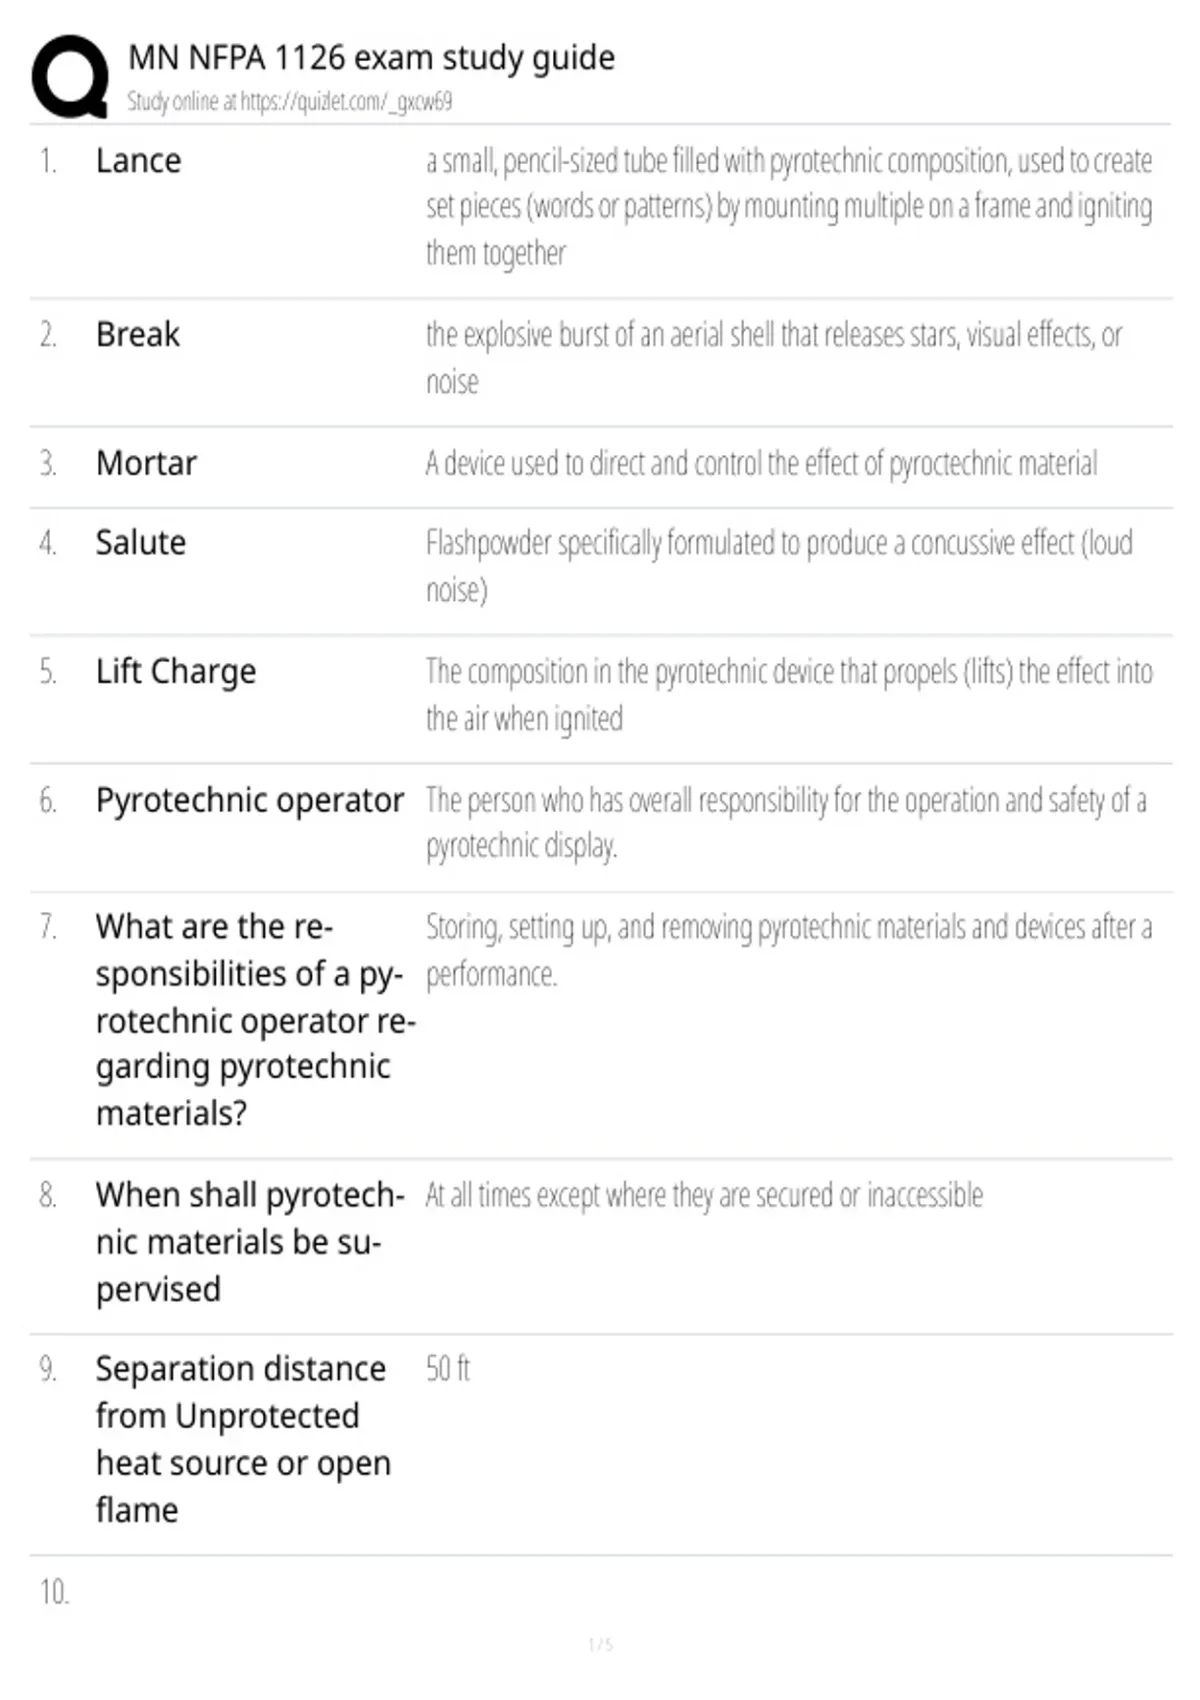This screenshot has height=1700, width=1200.
Task: Click the Mortar definition text
Action: [x=761, y=464]
